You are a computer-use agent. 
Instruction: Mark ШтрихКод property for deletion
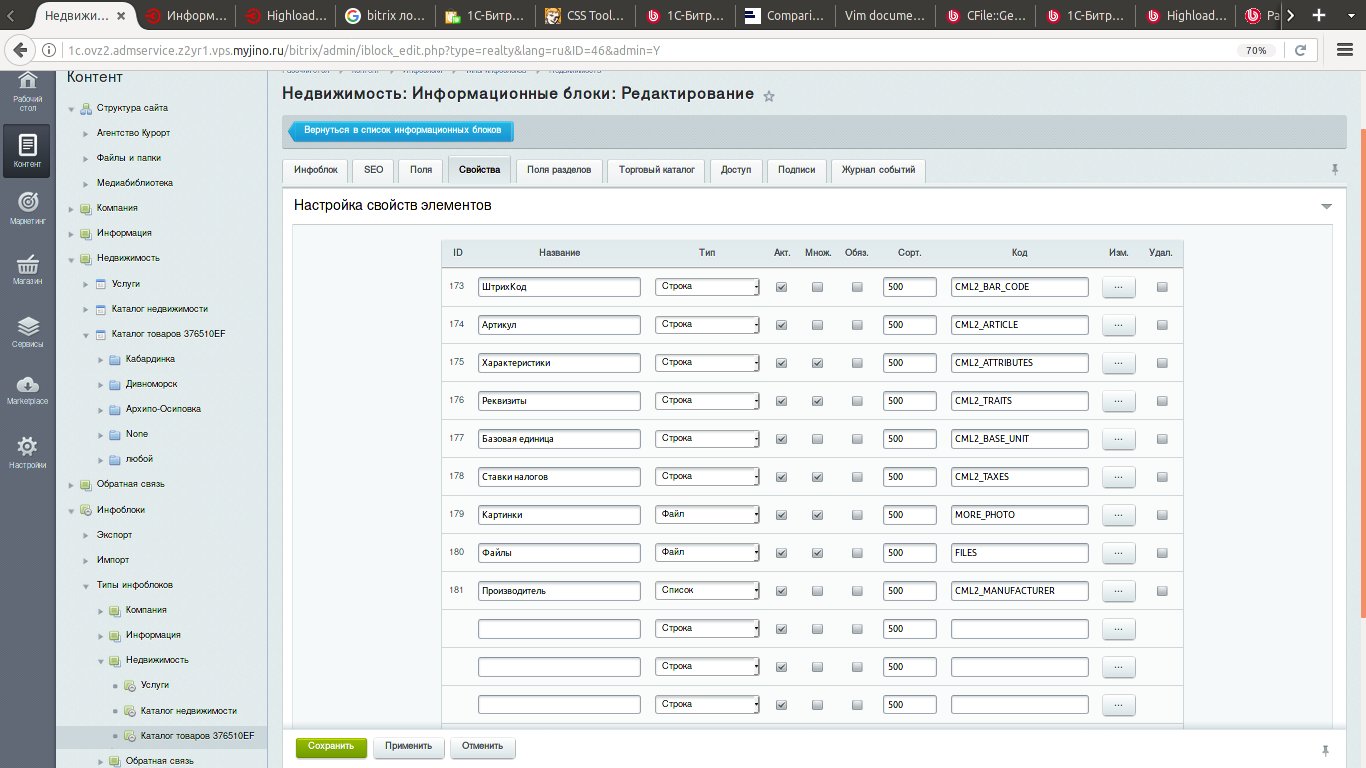1161,287
